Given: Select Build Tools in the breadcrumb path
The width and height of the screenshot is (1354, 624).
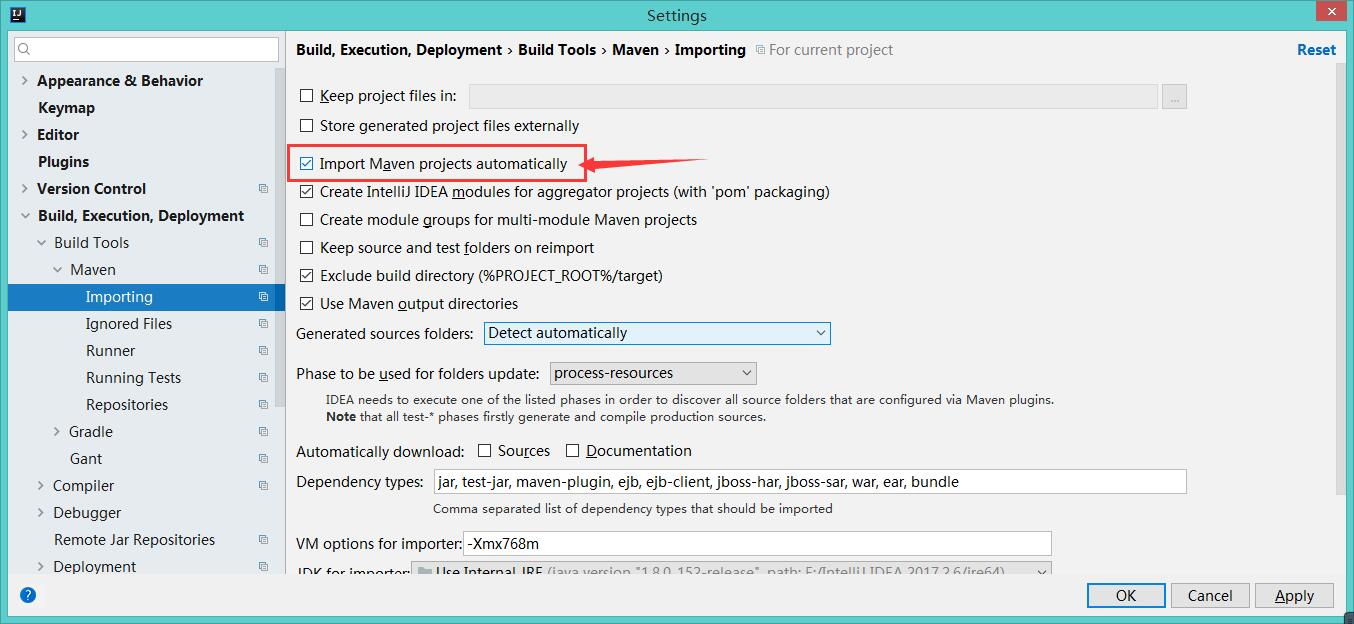Looking at the screenshot, I should [557, 49].
